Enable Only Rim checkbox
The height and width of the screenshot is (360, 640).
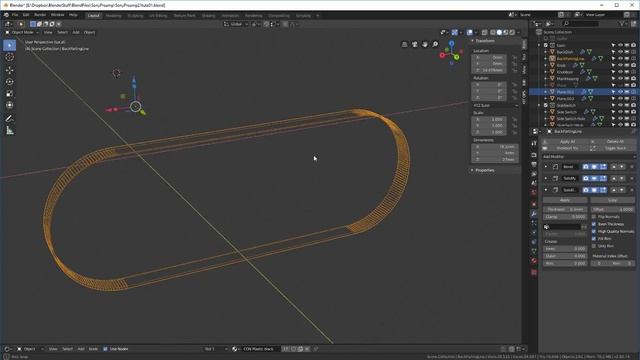pos(594,246)
